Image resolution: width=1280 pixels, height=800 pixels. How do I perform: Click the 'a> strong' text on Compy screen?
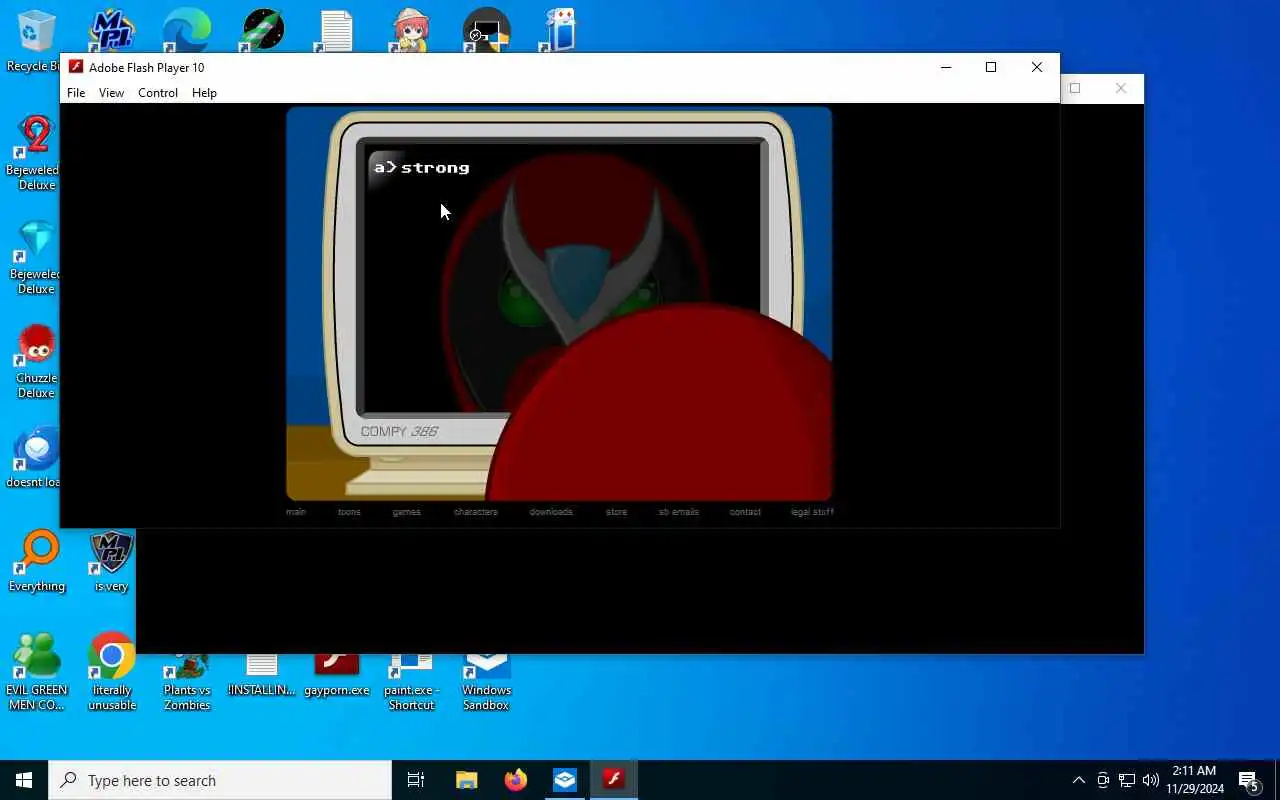(x=422, y=168)
